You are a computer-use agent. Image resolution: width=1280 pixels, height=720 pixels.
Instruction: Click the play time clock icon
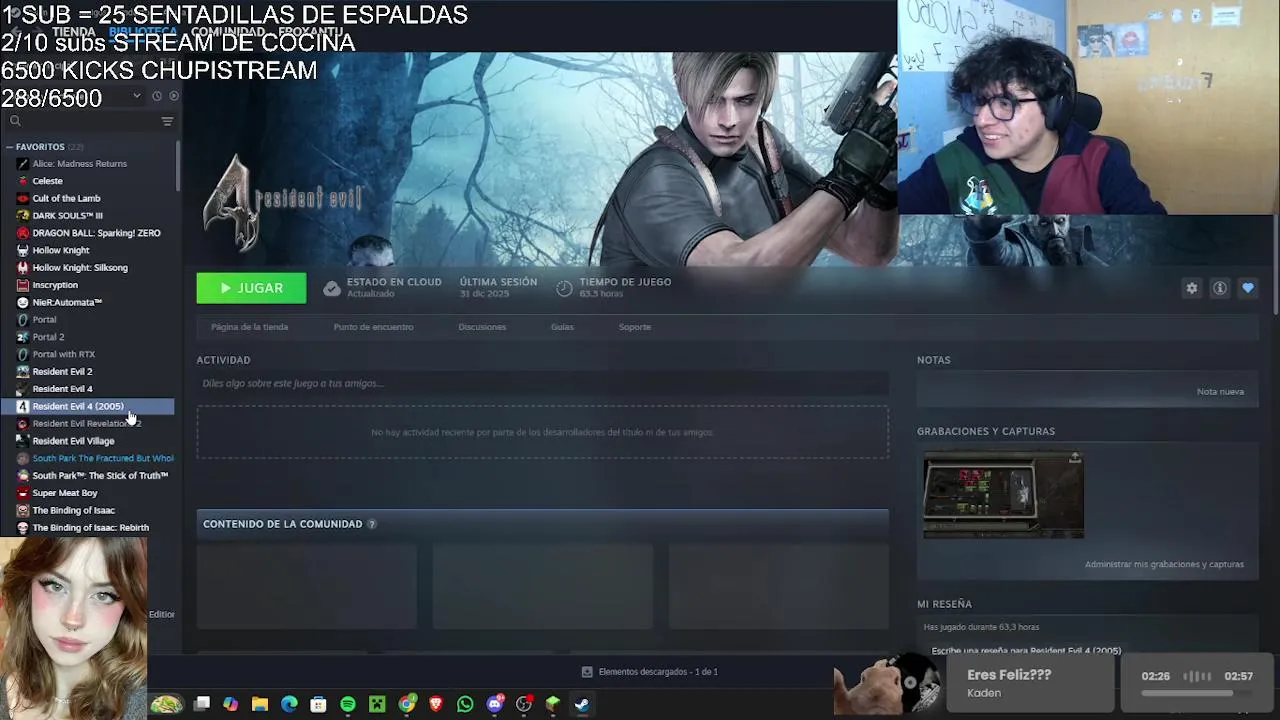564,288
